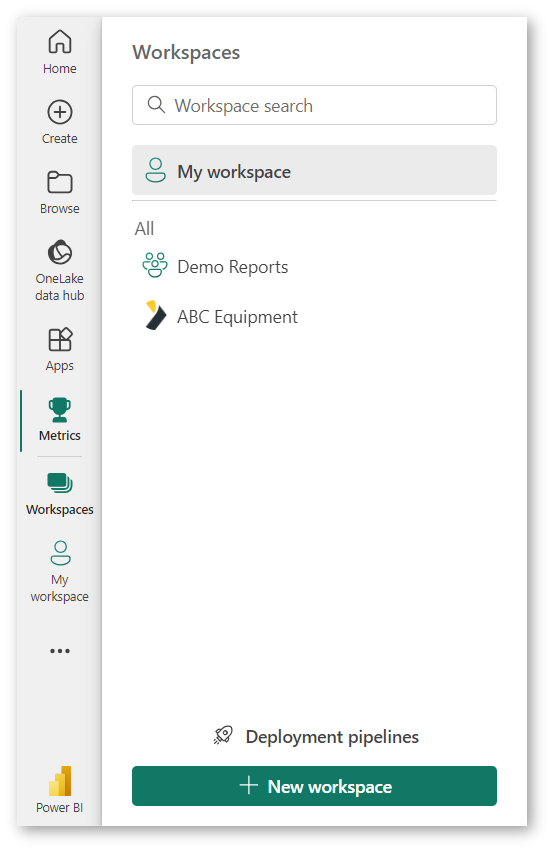553x852 pixels.
Task: Select the search magnifier icon
Action: pyautogui.click(x=156, y=104)
